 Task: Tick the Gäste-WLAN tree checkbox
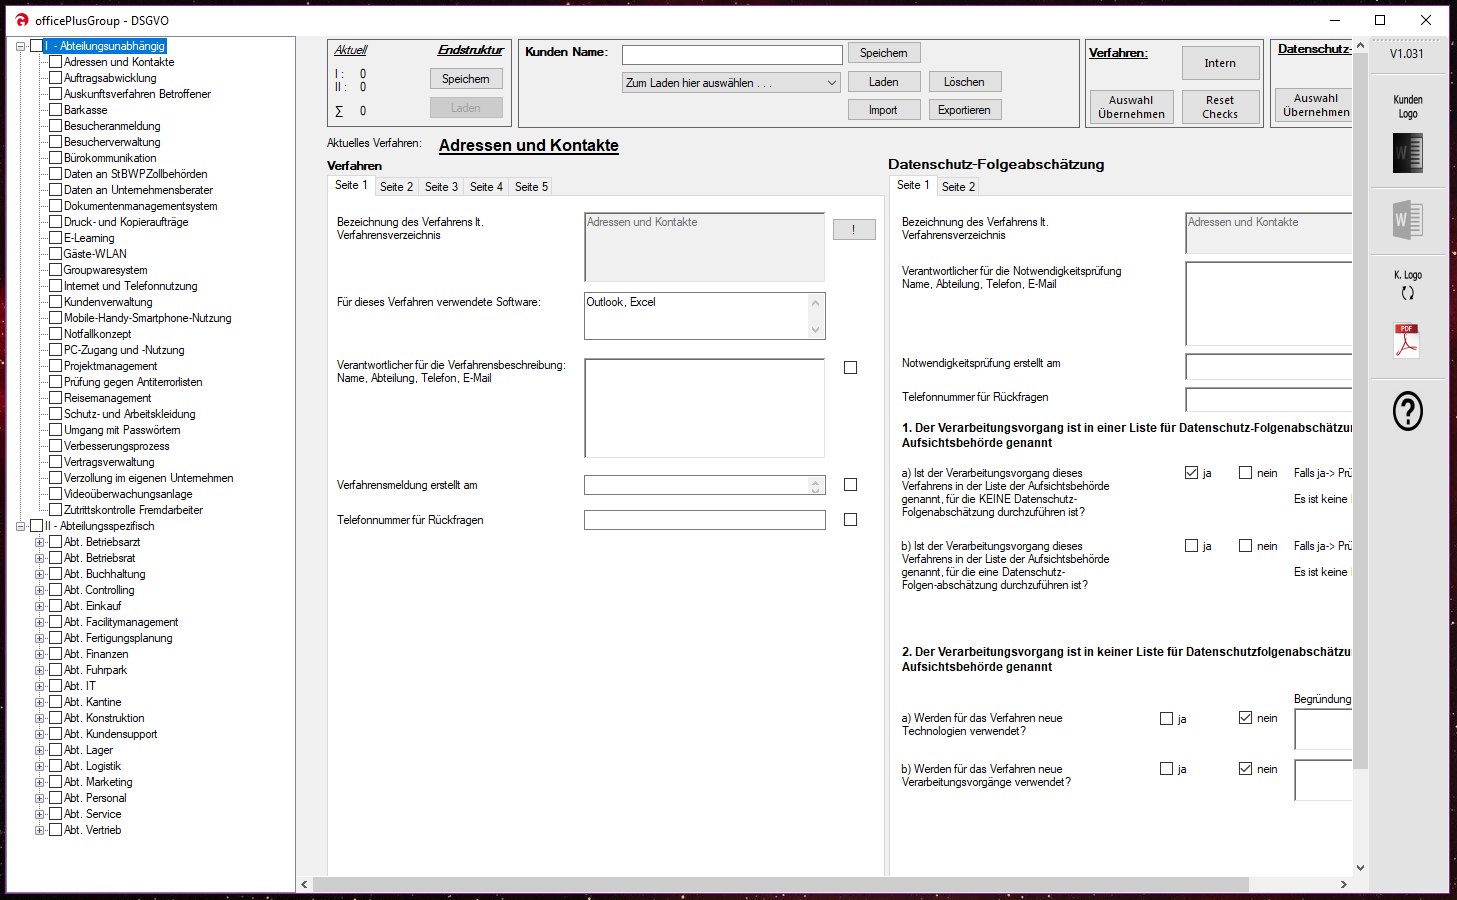tap(56, 254)
